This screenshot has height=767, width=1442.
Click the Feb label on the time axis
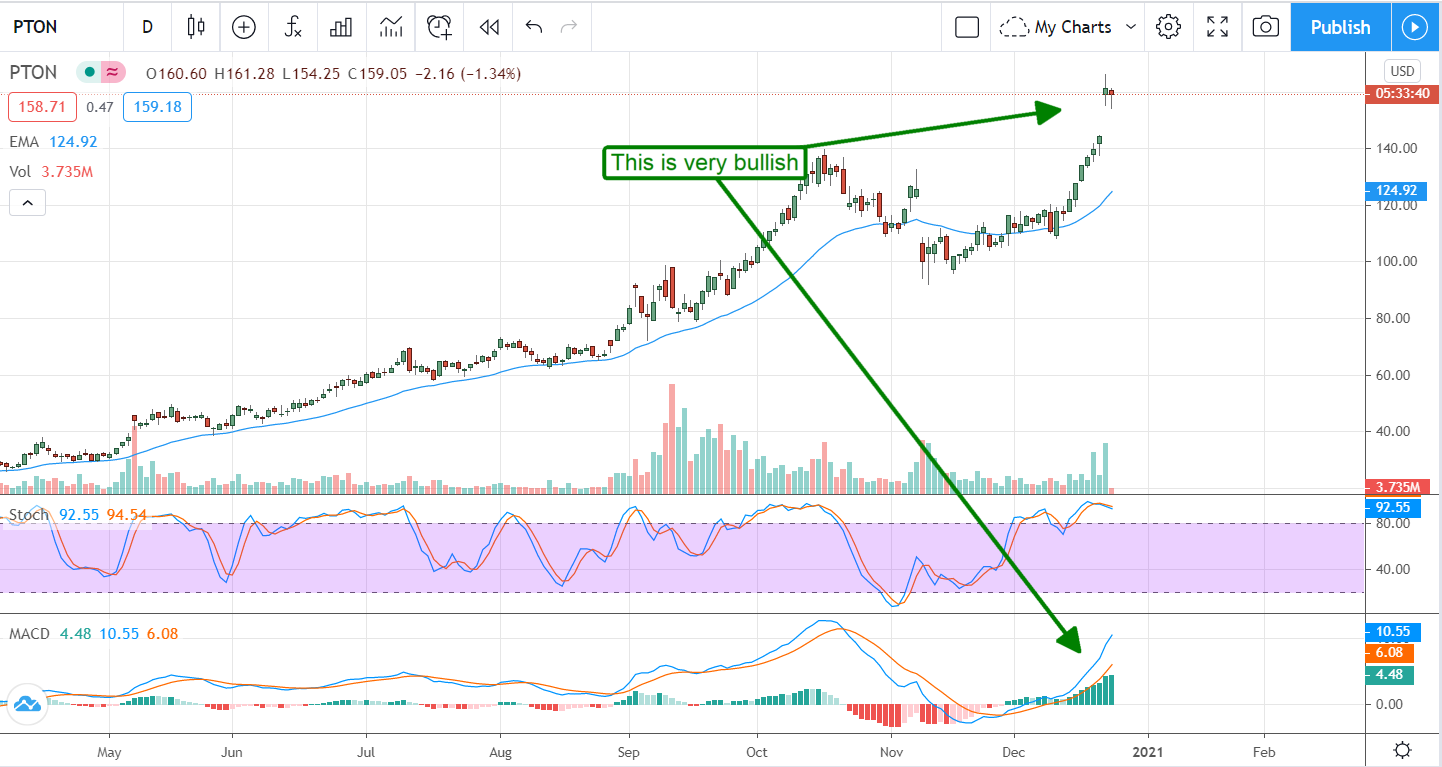[x=1264, y=751]
